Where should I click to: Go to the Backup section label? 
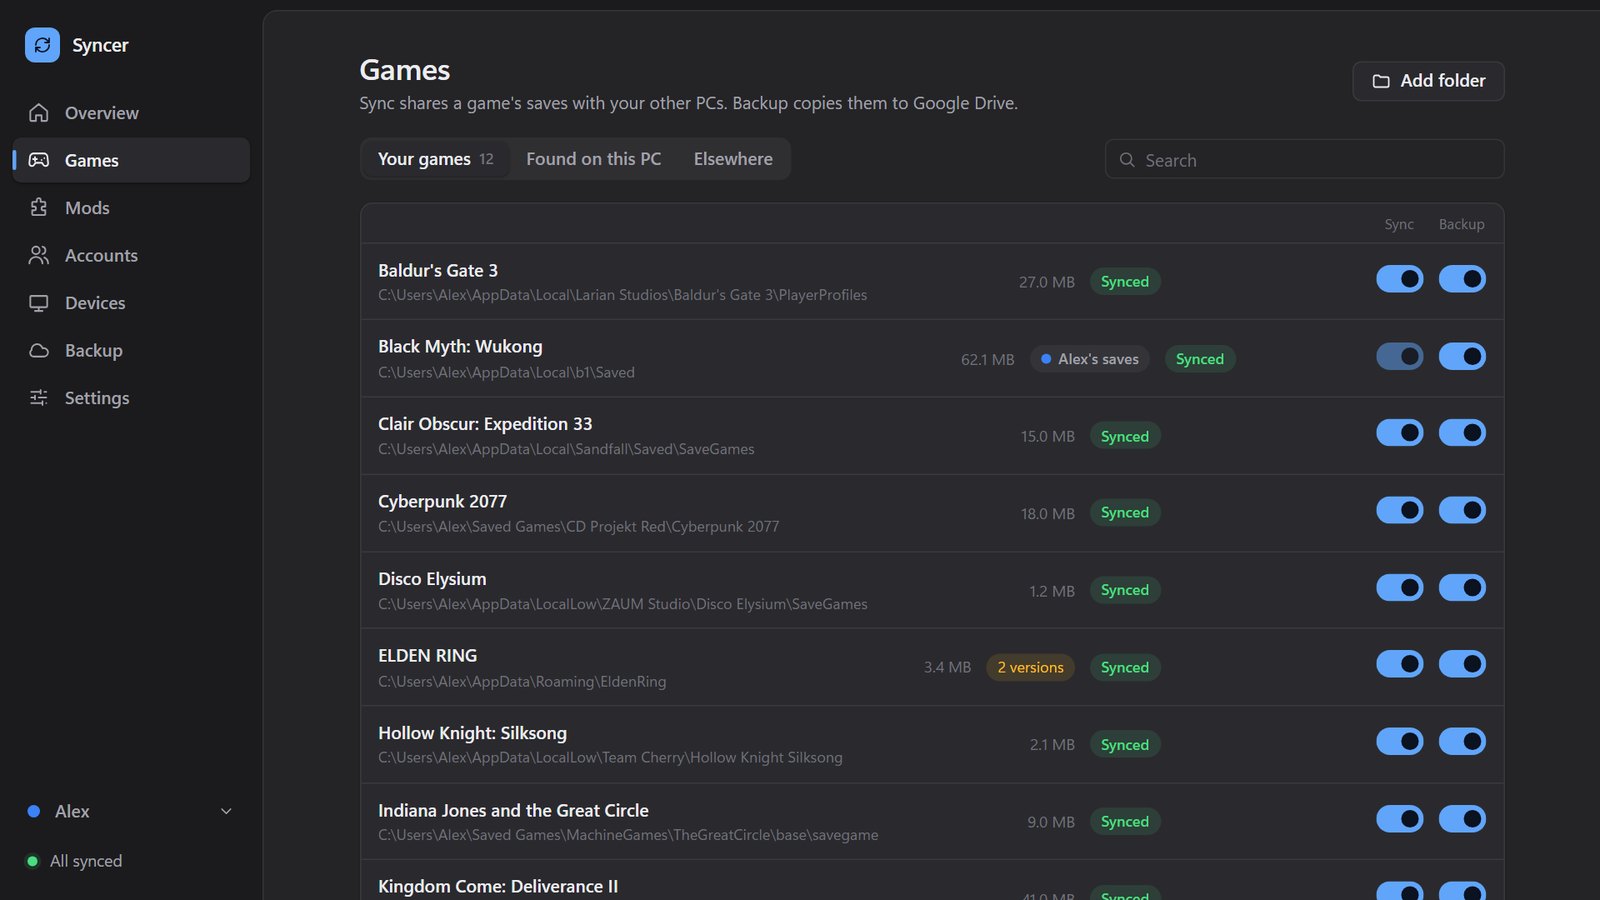coord(94,350)
